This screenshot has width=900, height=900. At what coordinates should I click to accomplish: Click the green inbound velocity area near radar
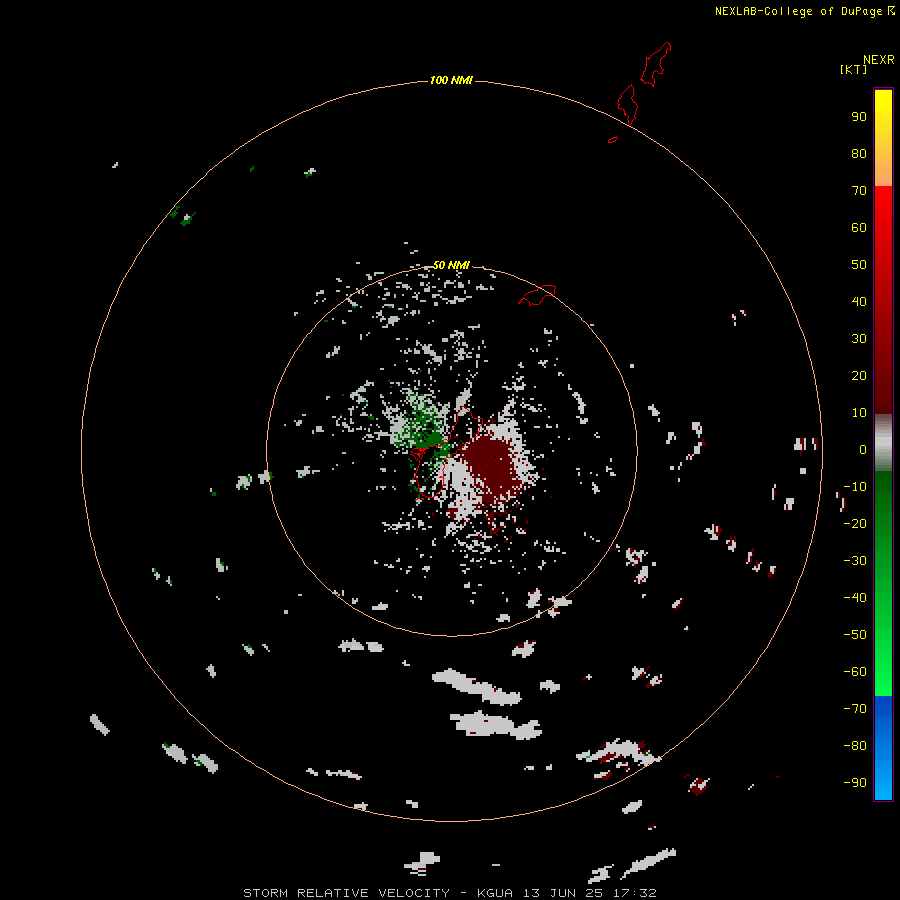click(424, 430)
